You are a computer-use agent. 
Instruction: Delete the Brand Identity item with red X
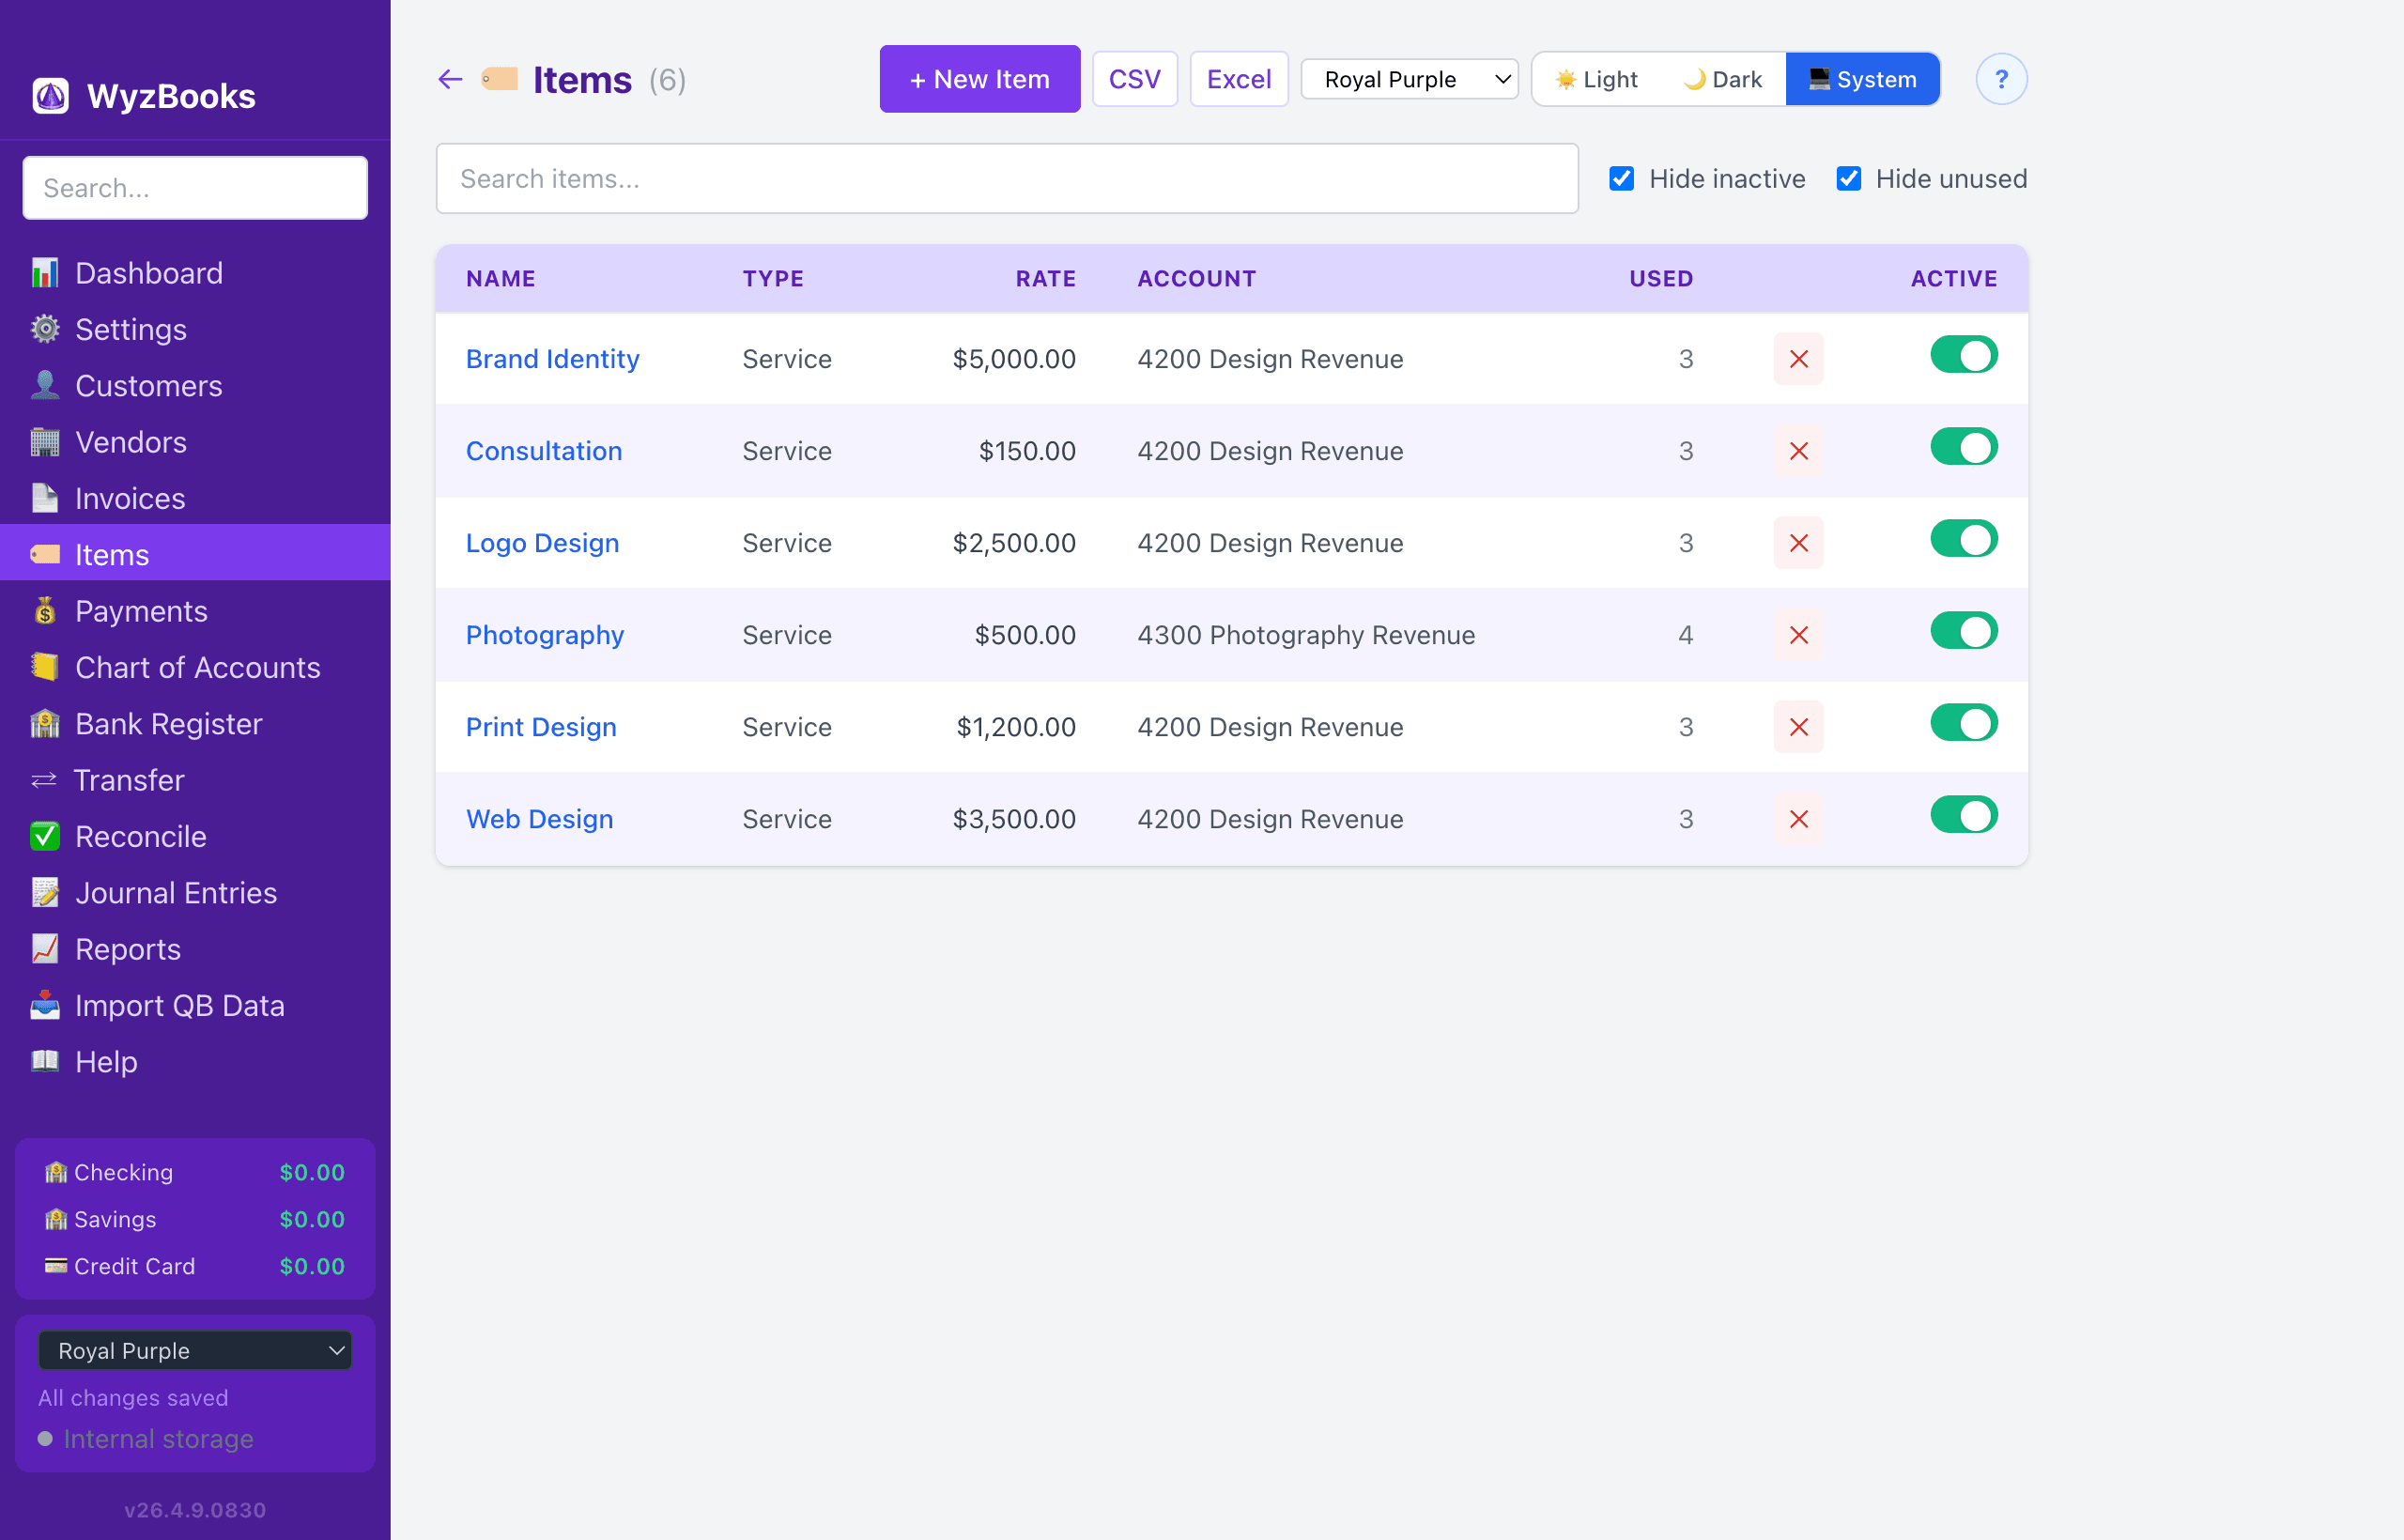[x=1797, y=359]
